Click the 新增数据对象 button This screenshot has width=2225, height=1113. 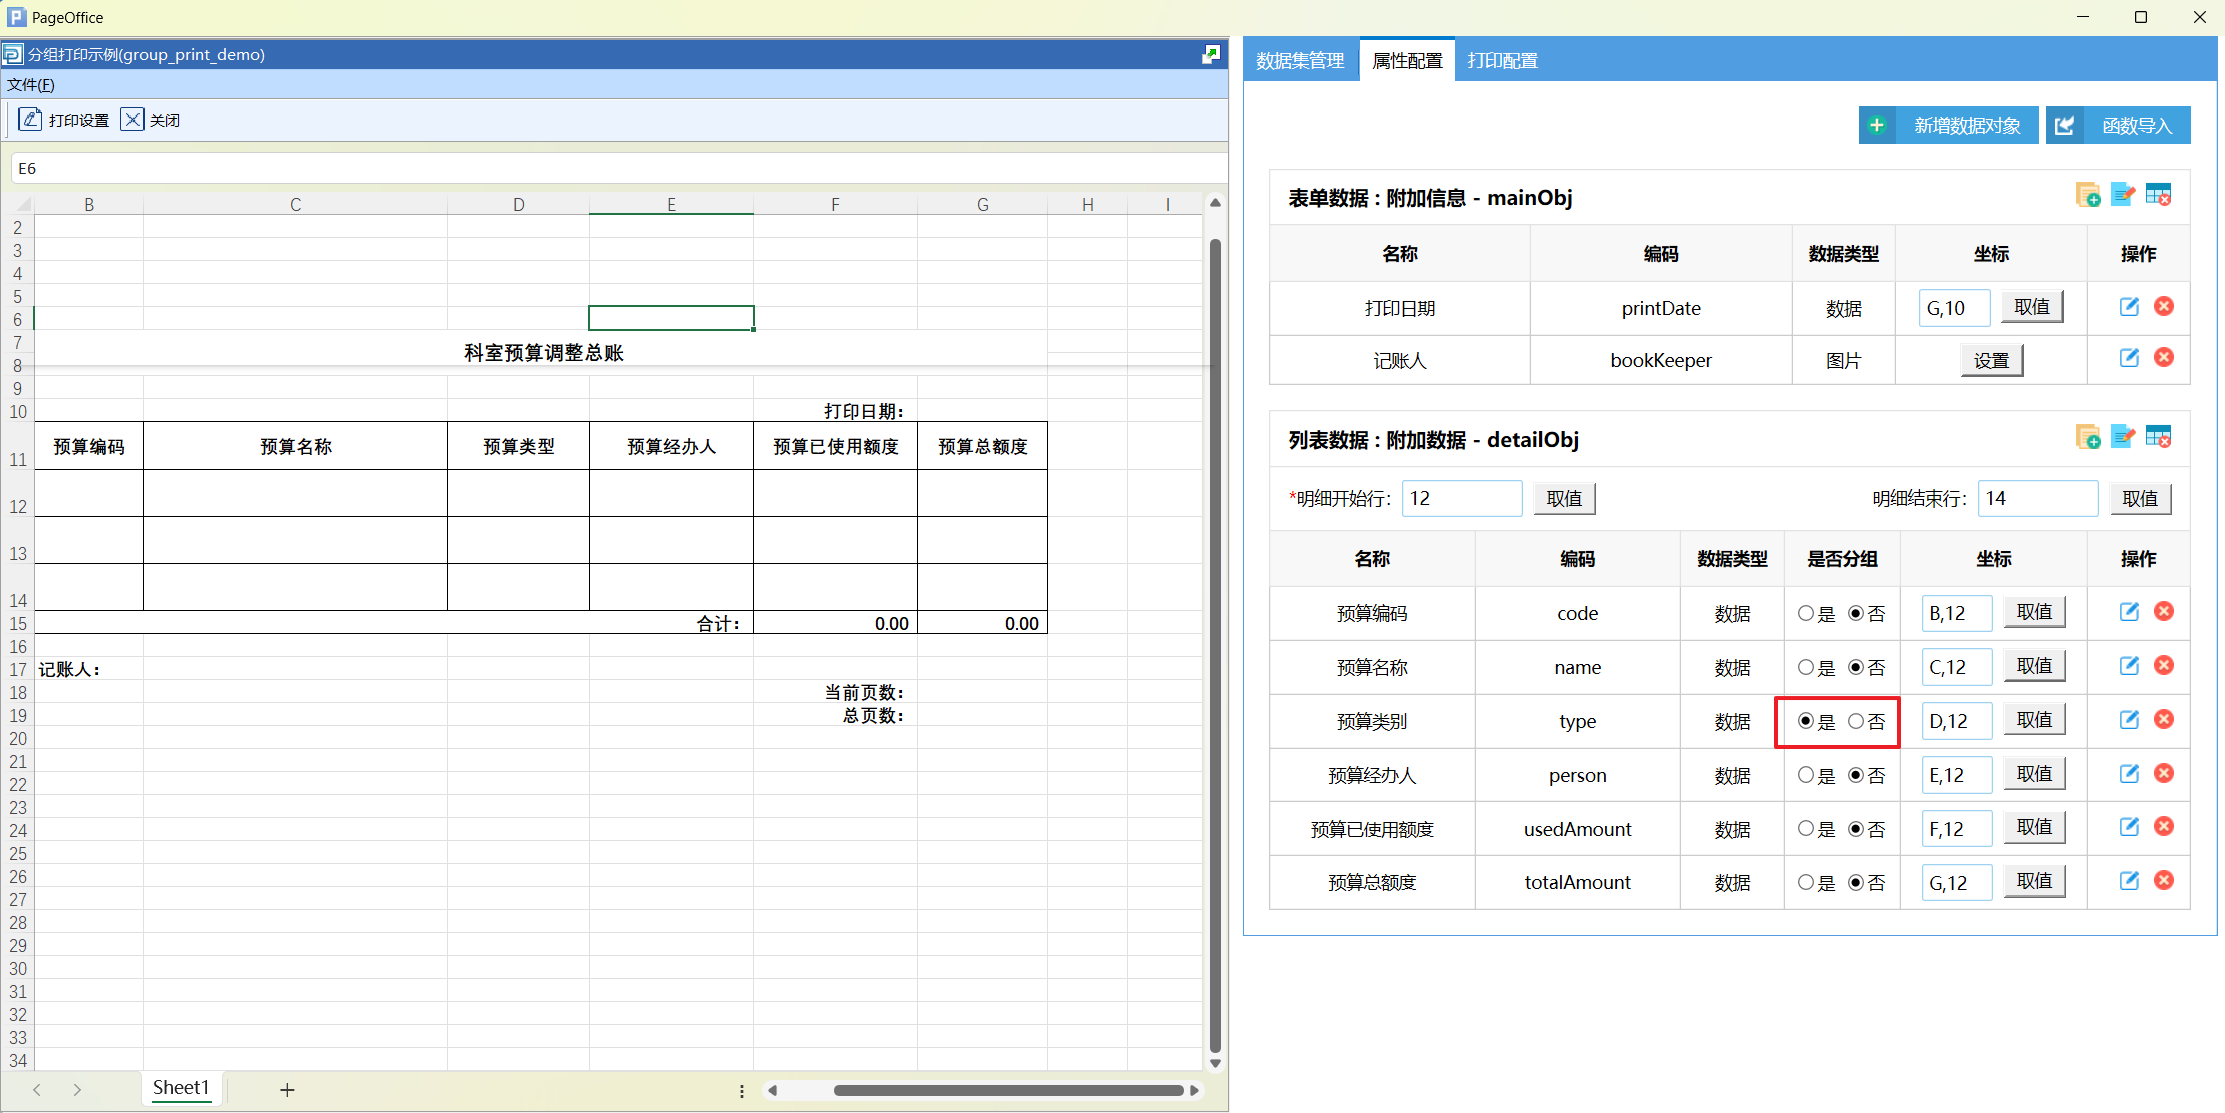[1948, 126]
